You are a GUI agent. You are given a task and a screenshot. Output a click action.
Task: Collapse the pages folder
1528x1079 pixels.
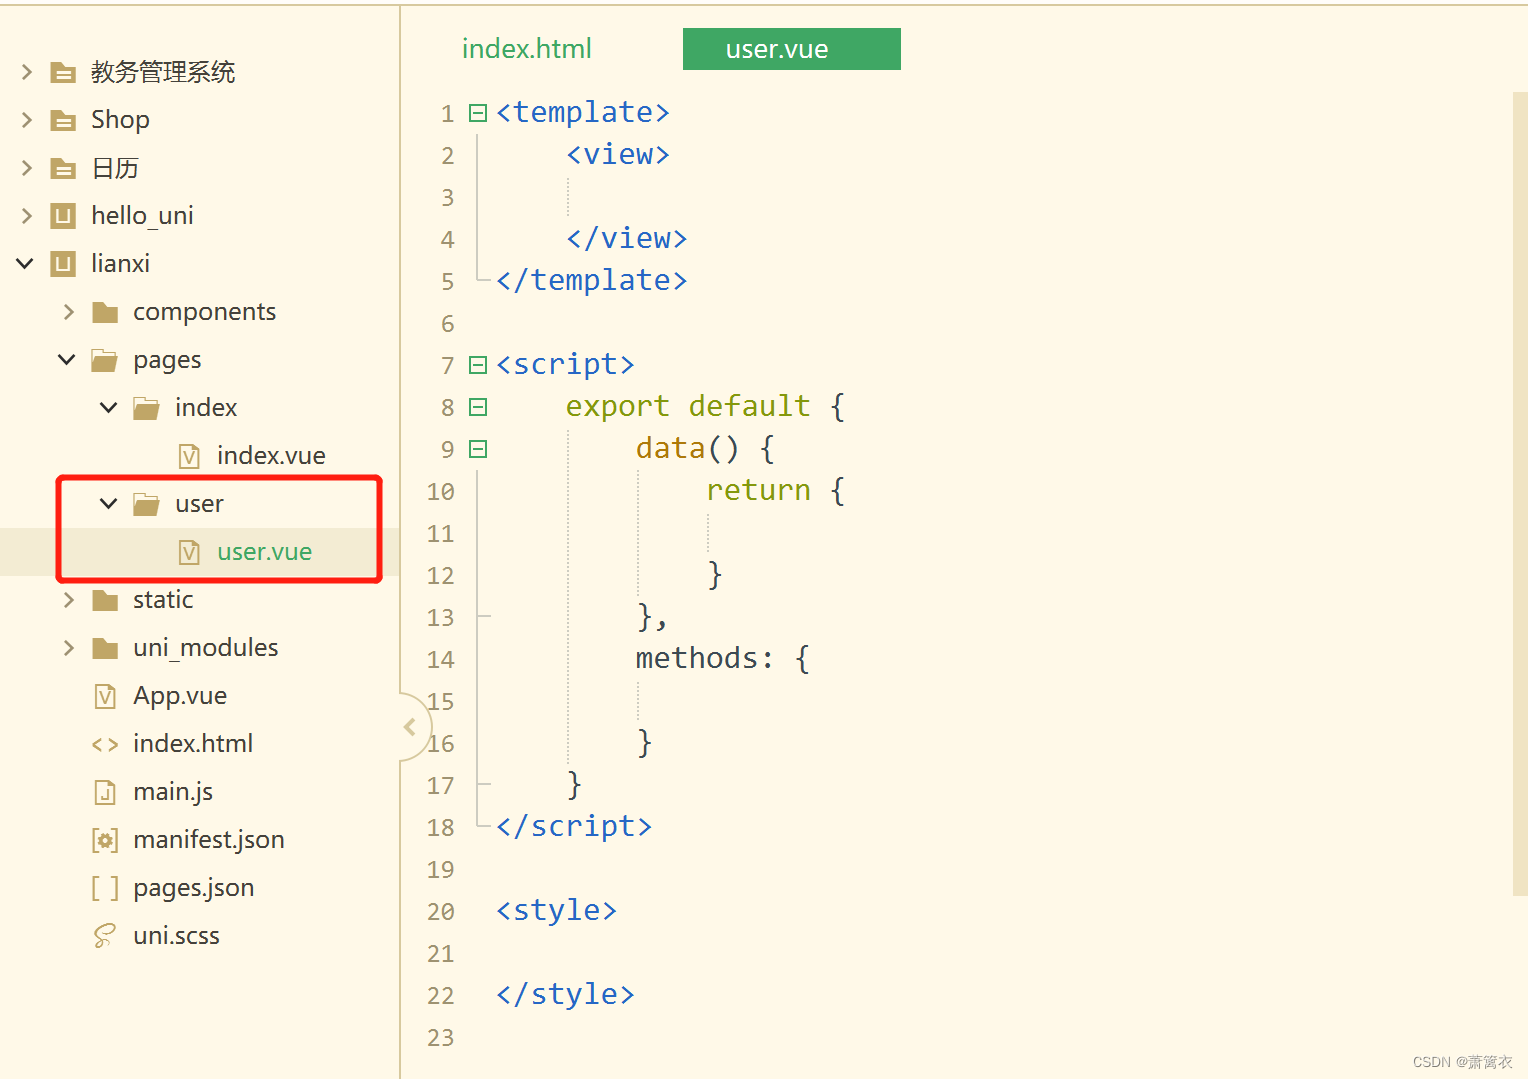67,360
